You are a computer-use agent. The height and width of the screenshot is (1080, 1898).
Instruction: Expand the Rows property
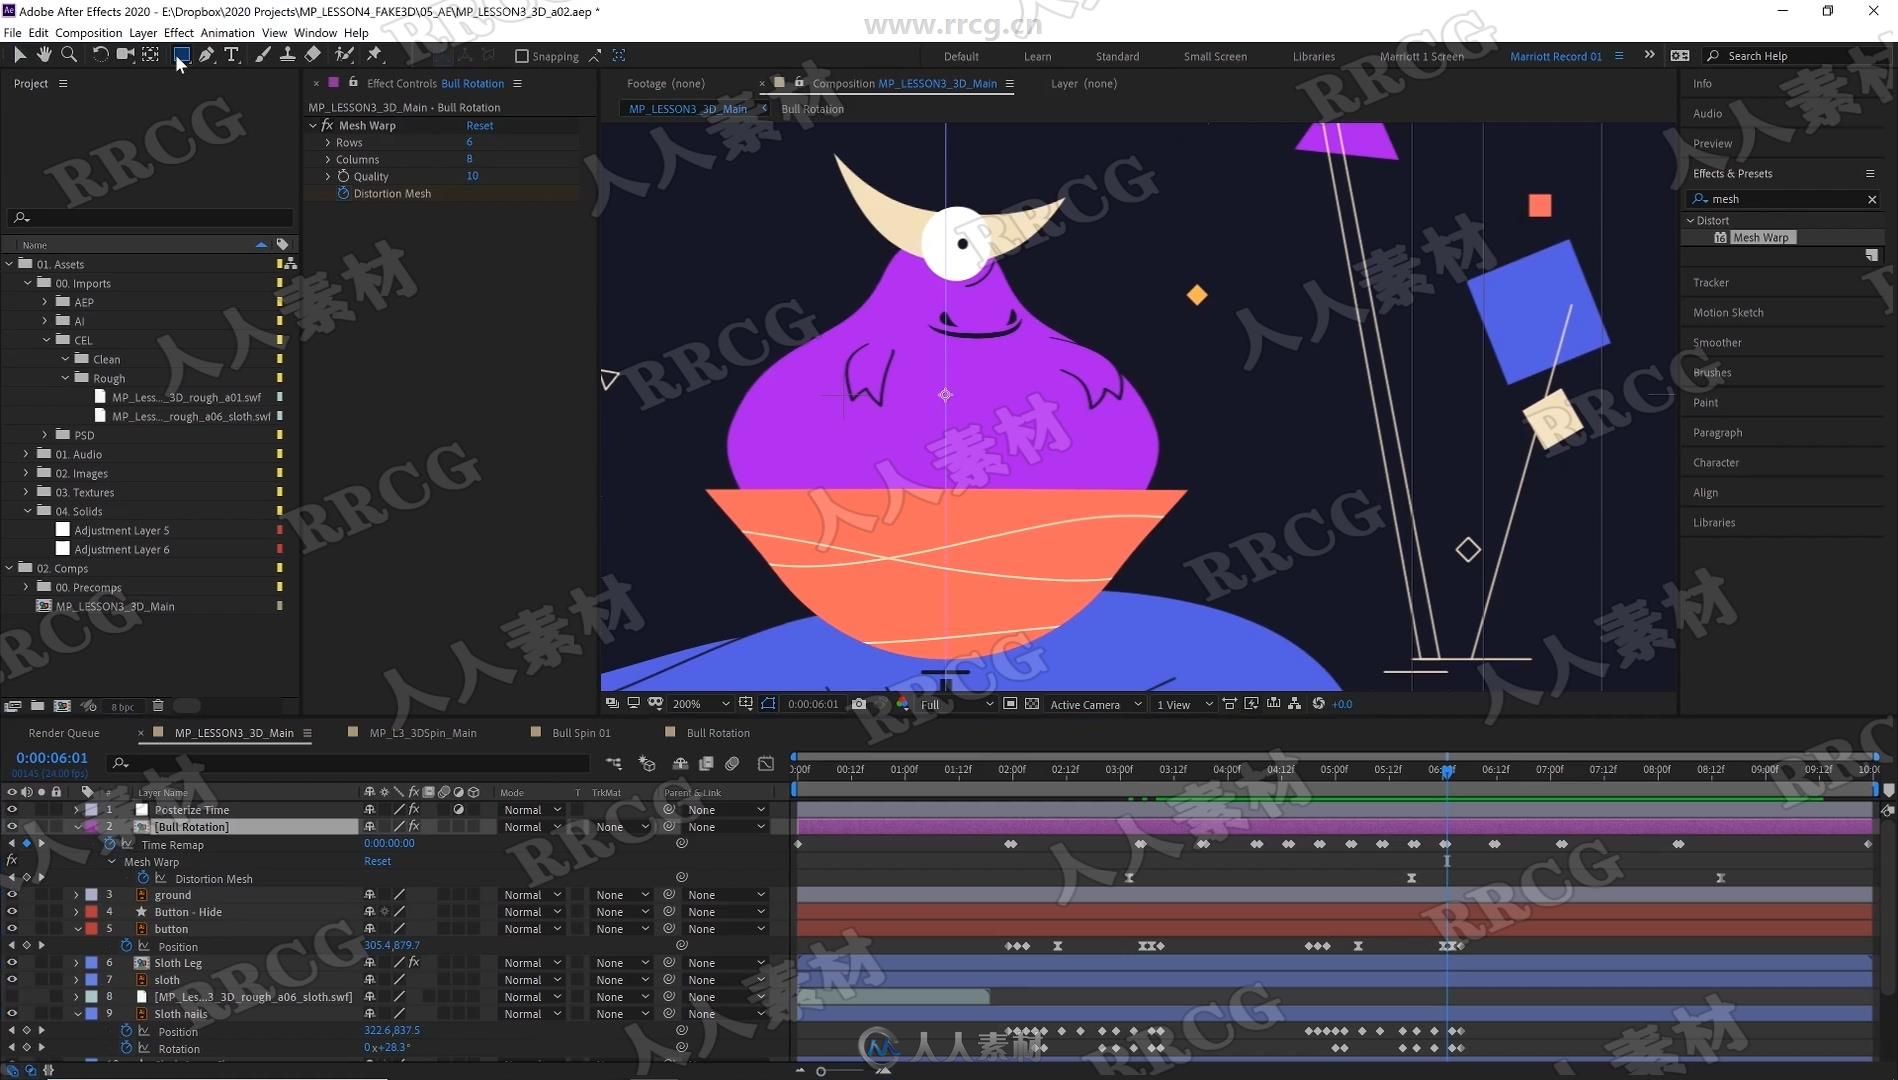tap(328, 143)
